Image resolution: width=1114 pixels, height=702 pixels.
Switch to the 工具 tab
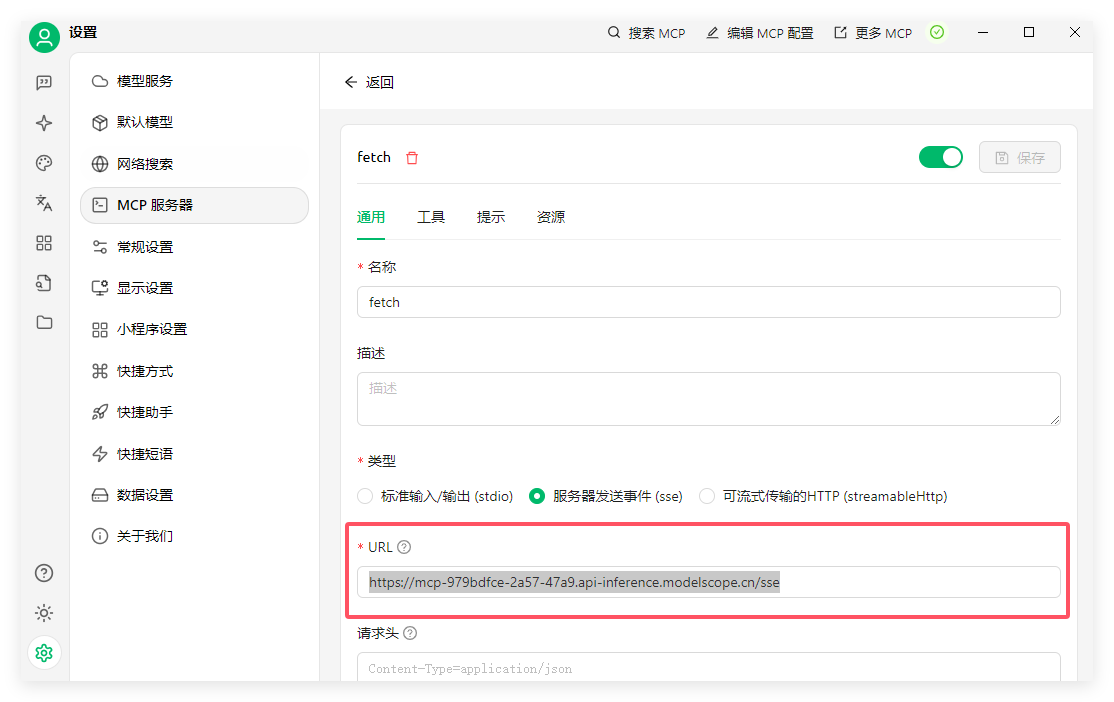click(431, 217)
